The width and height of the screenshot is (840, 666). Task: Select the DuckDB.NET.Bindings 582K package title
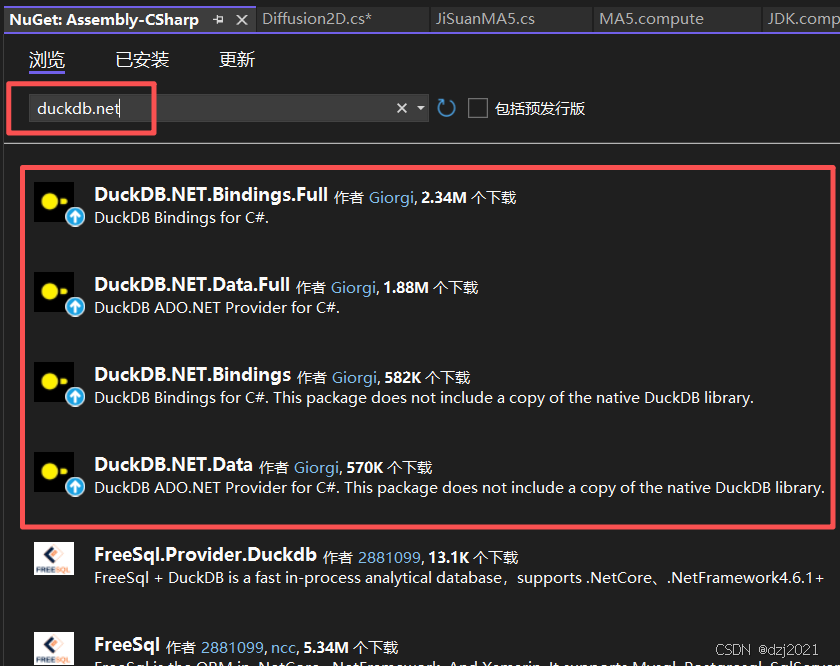[x=192, y=375]
